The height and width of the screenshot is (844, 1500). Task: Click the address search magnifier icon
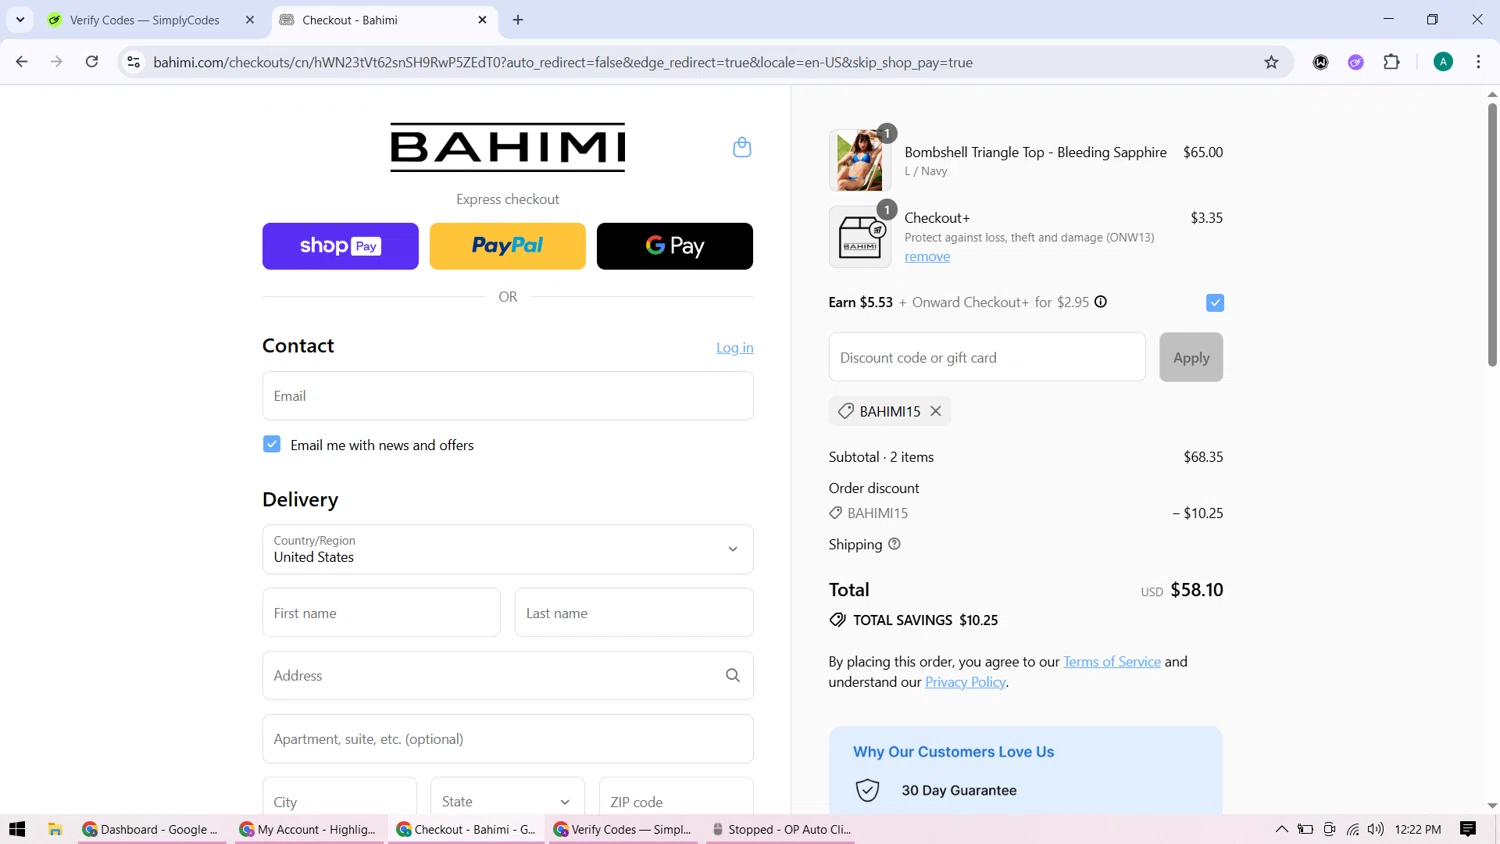click(x=733, y=676)
